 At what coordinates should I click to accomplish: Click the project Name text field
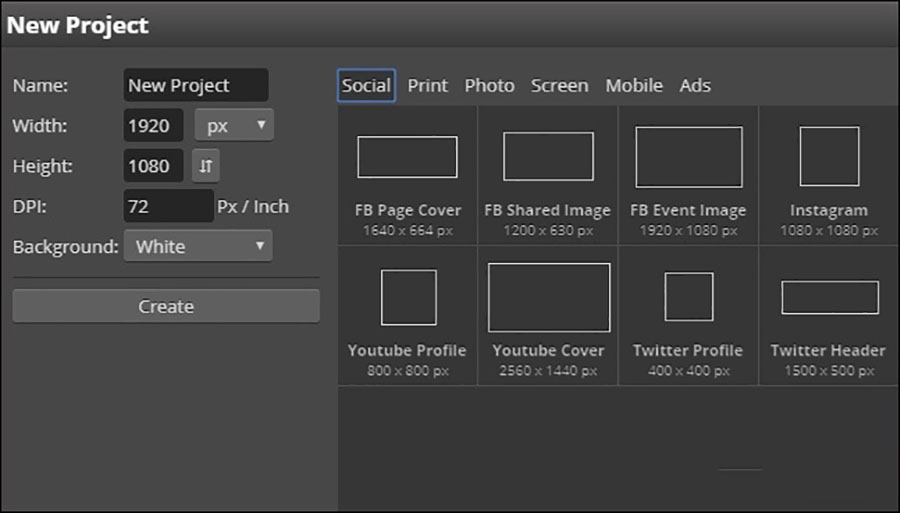point(195,86)
